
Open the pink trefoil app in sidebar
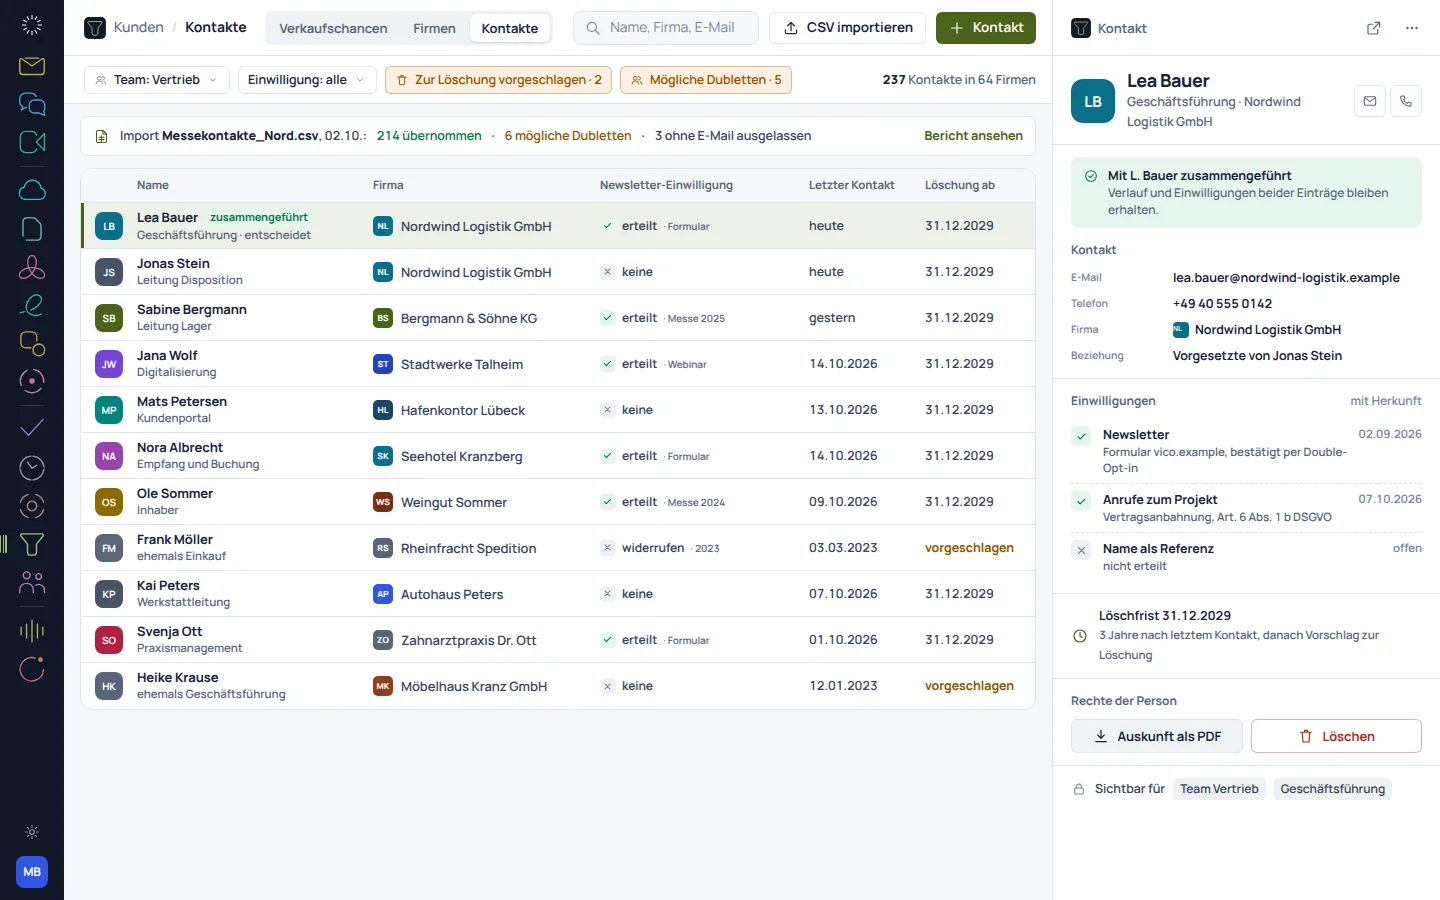[x=32, y=266]
